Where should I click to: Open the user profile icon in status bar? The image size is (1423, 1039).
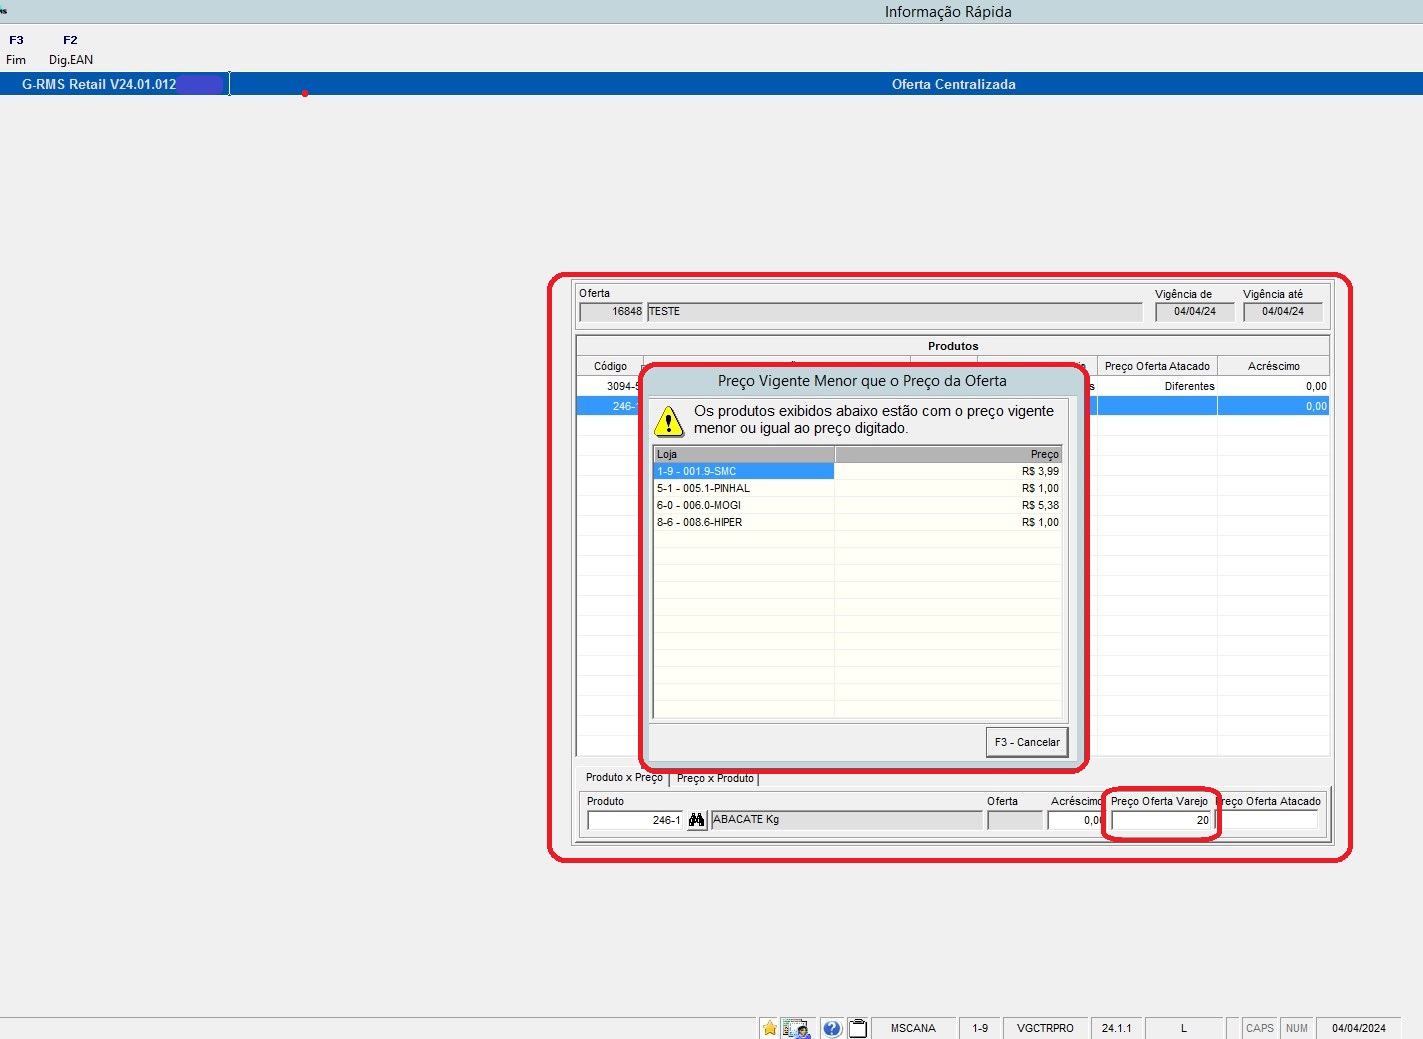(x=796, y=1028)
